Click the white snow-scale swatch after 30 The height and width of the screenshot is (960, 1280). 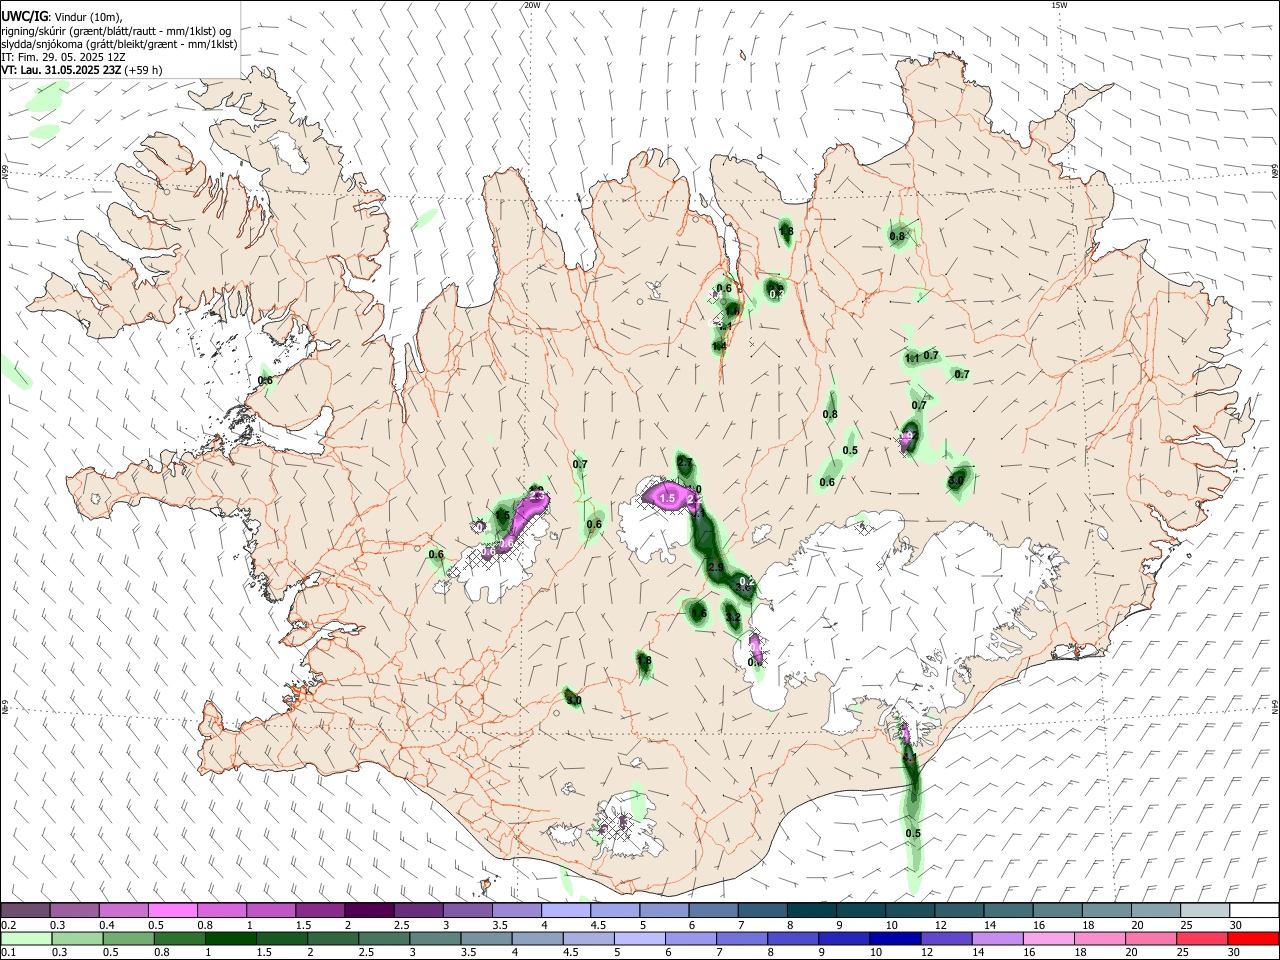tap(1253, 910)
